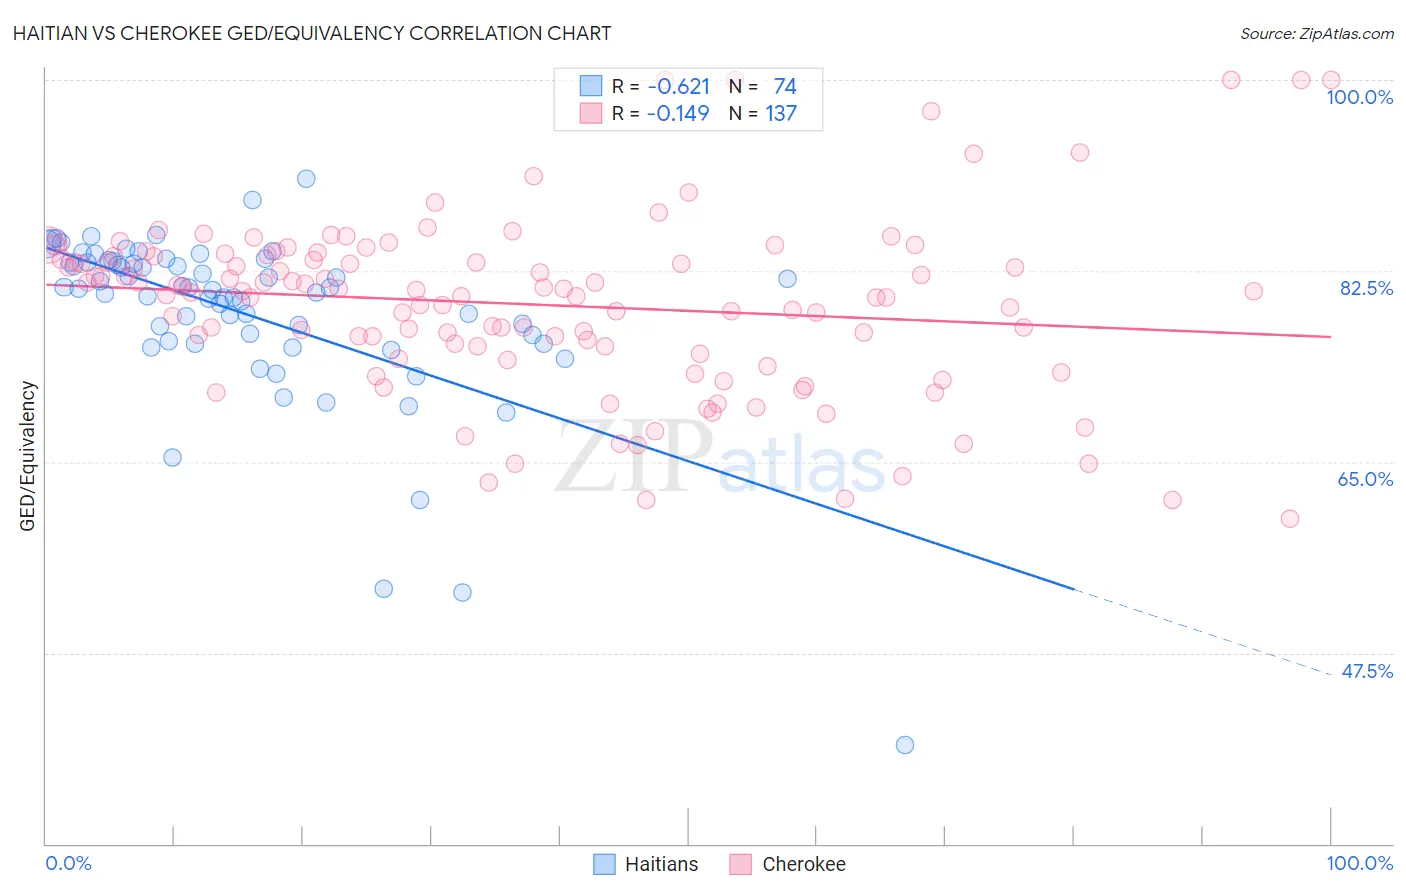This screenshot has width=1406, height=892.
Task: Click the pink Cherokee legend swatch
Action: (740, 864)
